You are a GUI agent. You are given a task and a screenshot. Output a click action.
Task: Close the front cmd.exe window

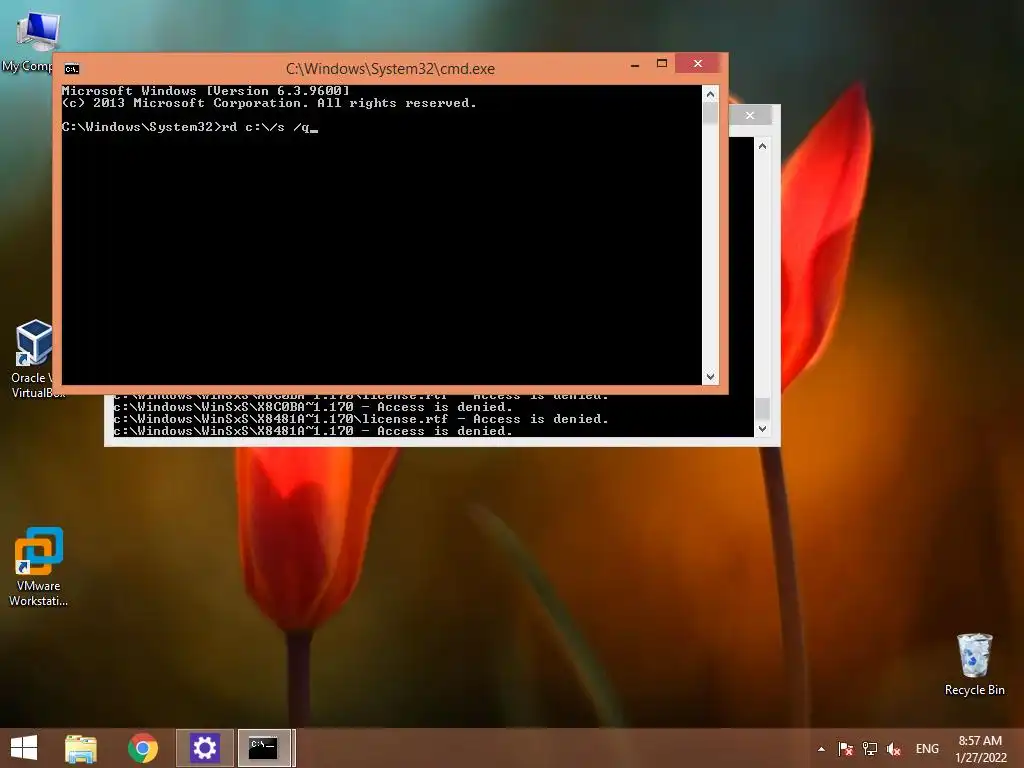697,63
